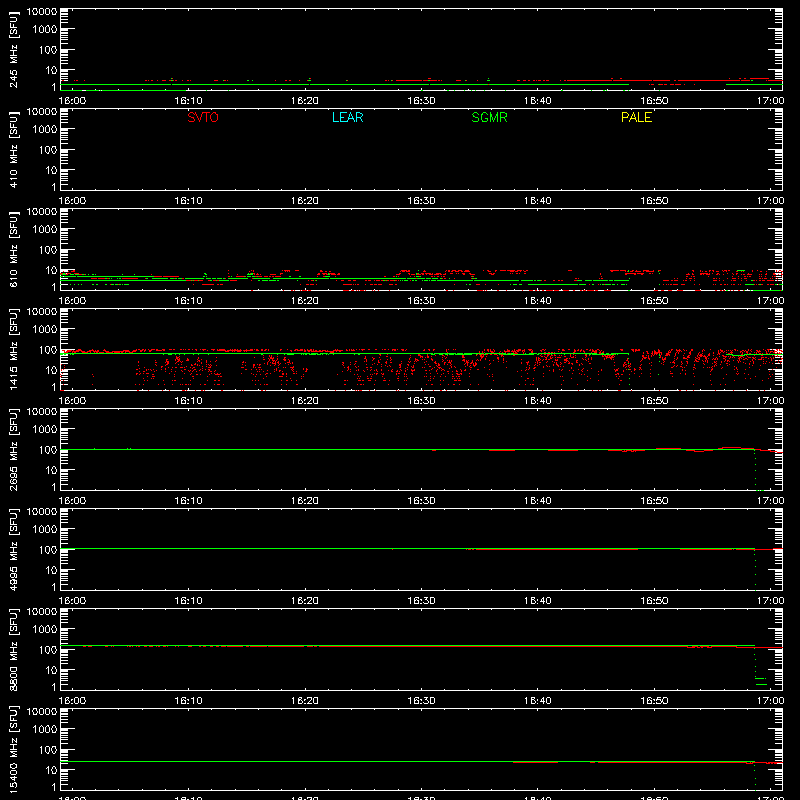The height and width of the screenshot is (800, 800).
Task: Click 16:50 tick under the 8800 MHz panel
Action: [654, 701]
